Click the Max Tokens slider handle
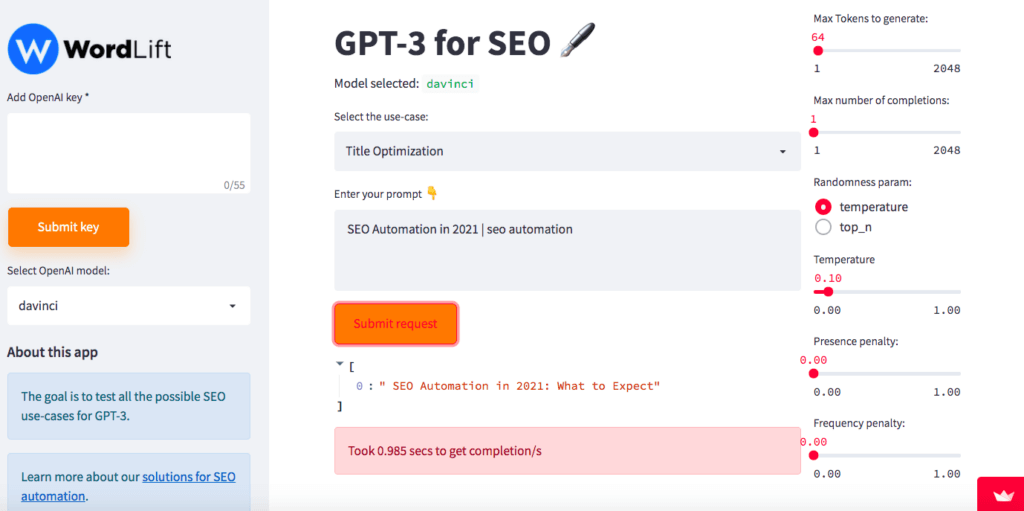1024x511 pixels. [x=818, y=50]
